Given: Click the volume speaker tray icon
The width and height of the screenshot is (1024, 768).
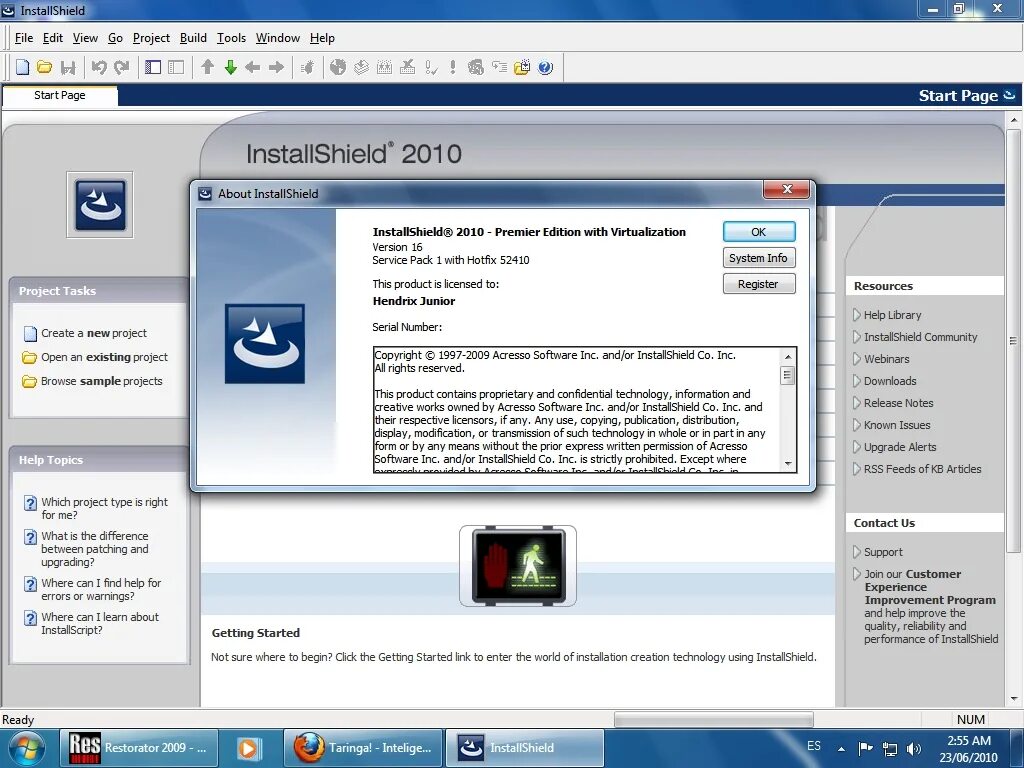Looking at the screenshot, I should point(914,748).
